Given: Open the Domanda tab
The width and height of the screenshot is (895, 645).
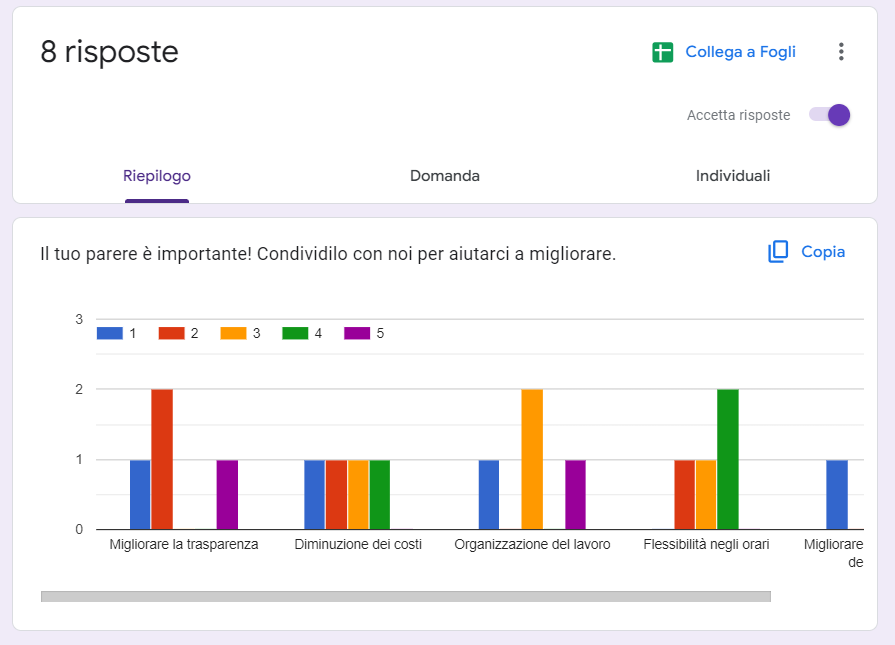Looking at the screenshot, I should pos(445,176).
